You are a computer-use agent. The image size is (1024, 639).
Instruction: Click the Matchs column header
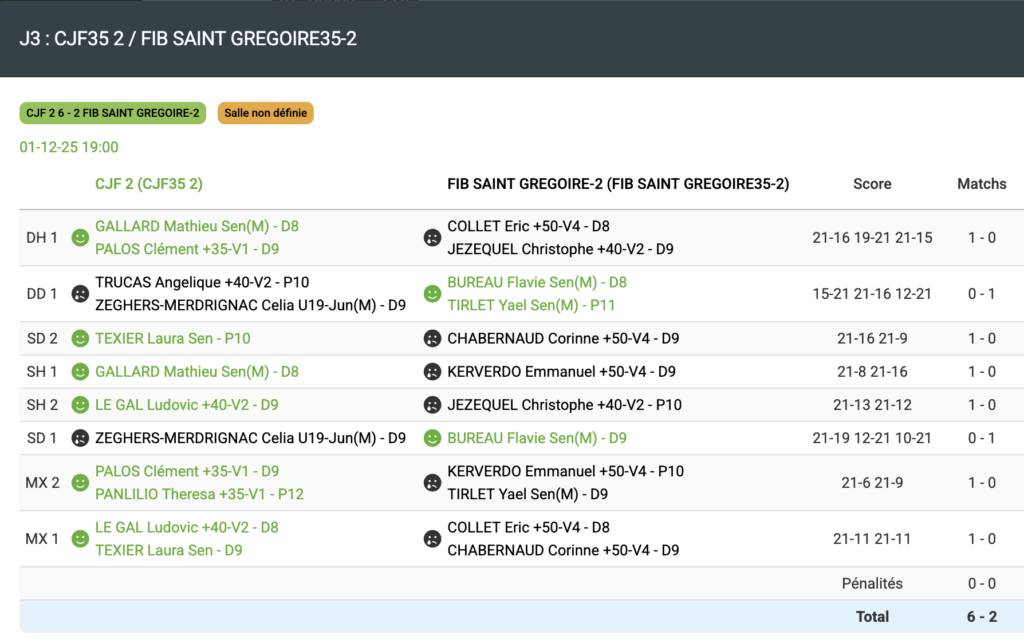point(981,184)
